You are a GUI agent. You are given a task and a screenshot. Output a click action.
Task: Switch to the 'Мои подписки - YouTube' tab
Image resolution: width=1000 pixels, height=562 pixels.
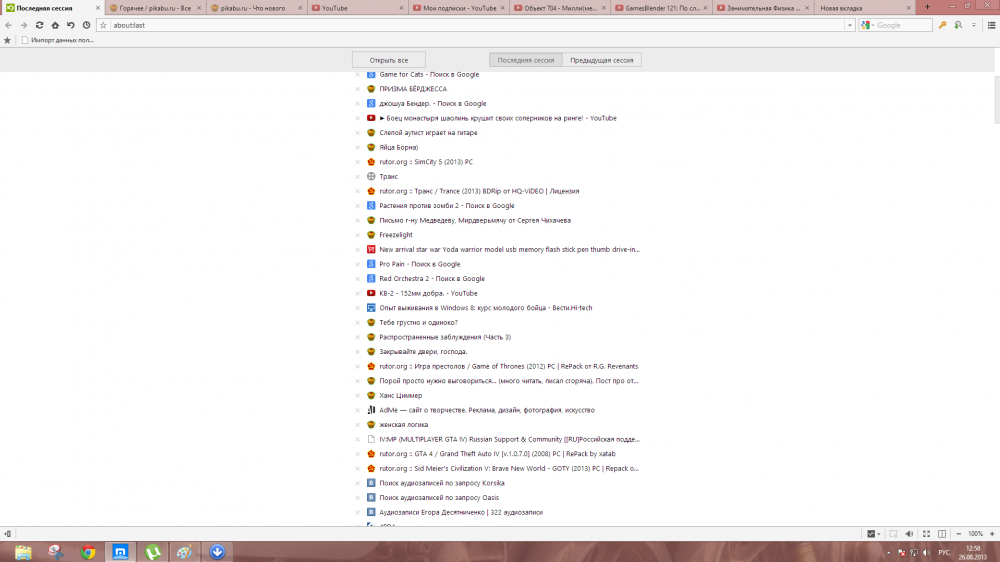click(x=458, y=7)
